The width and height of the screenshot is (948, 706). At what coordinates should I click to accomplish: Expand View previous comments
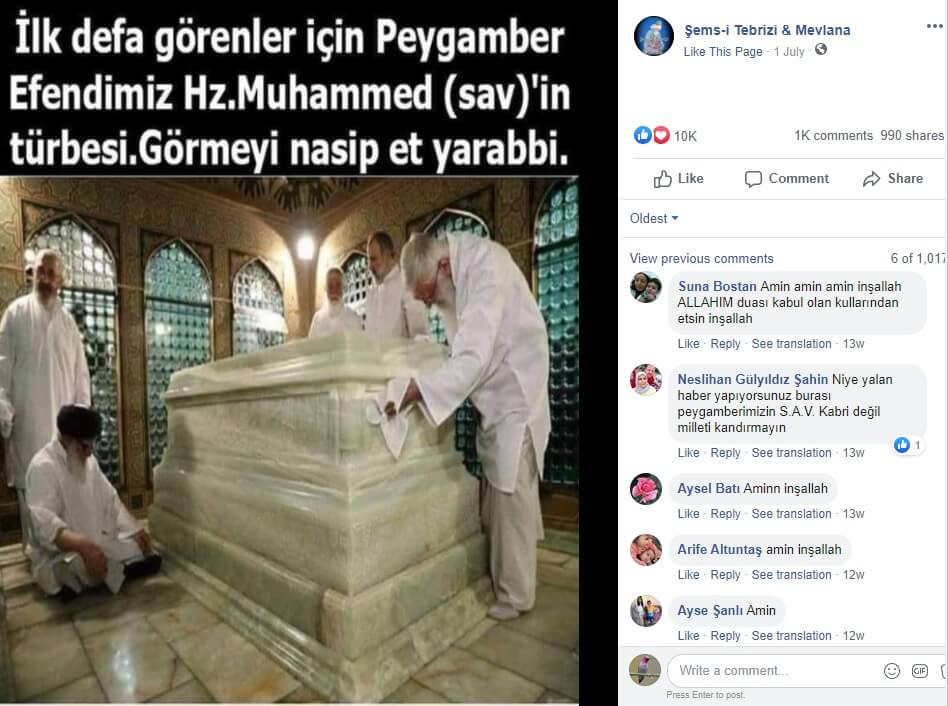(701, 259)
